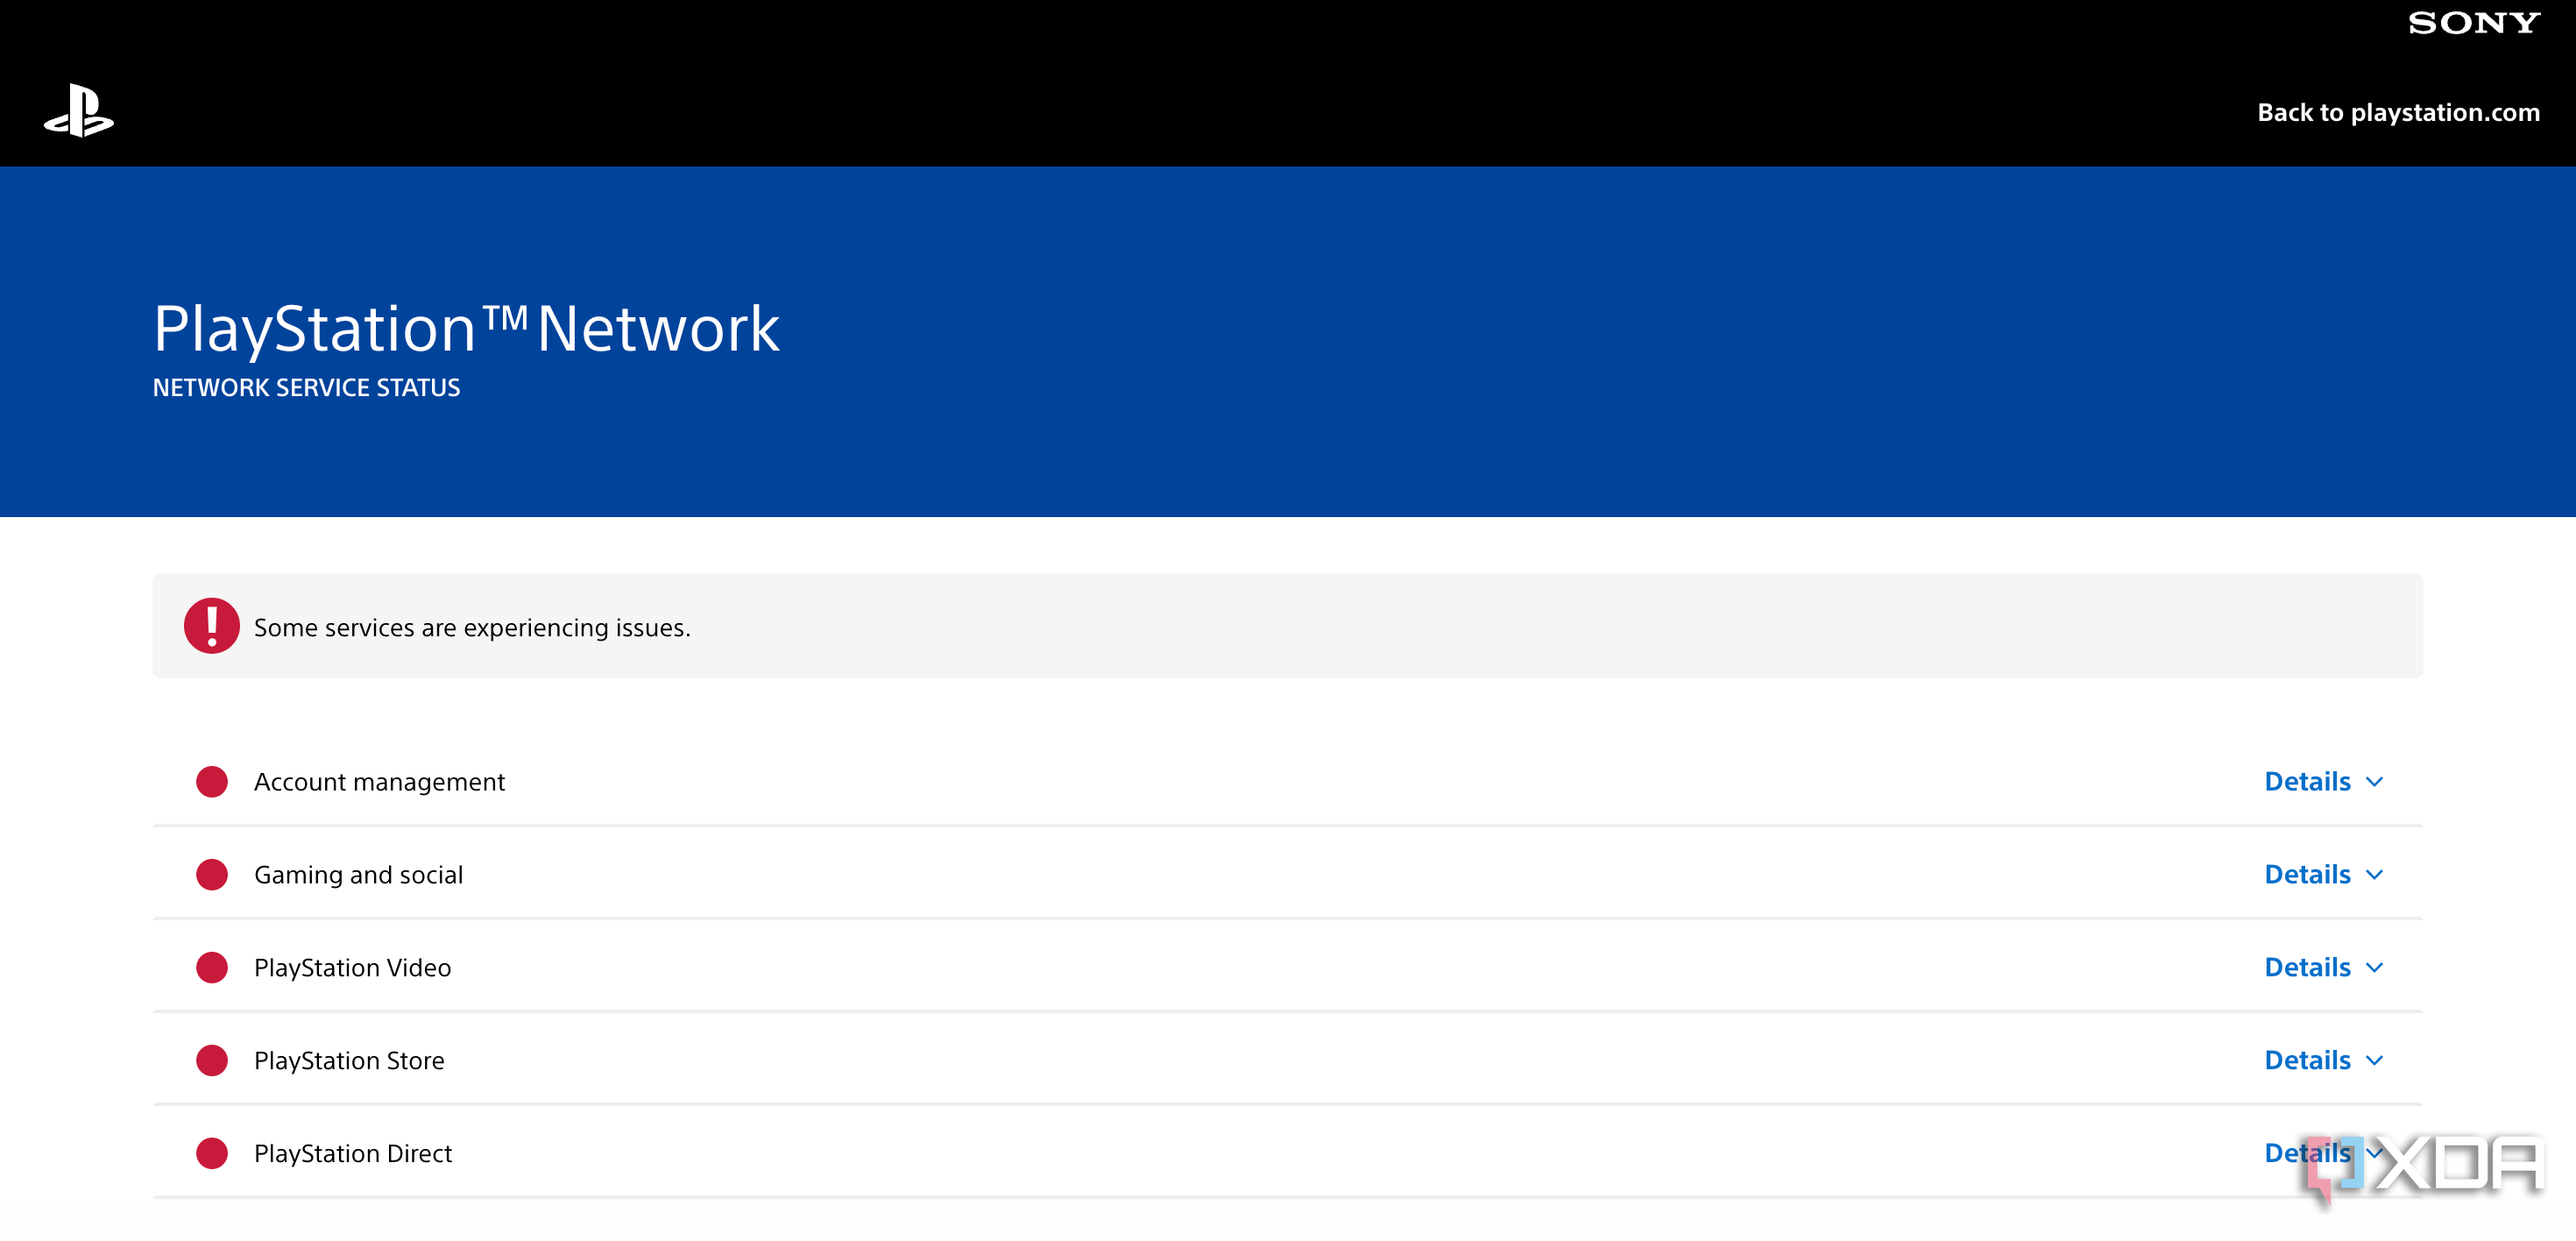Click the Sony logo
2576x1241 pixels.
[2473, 23]
